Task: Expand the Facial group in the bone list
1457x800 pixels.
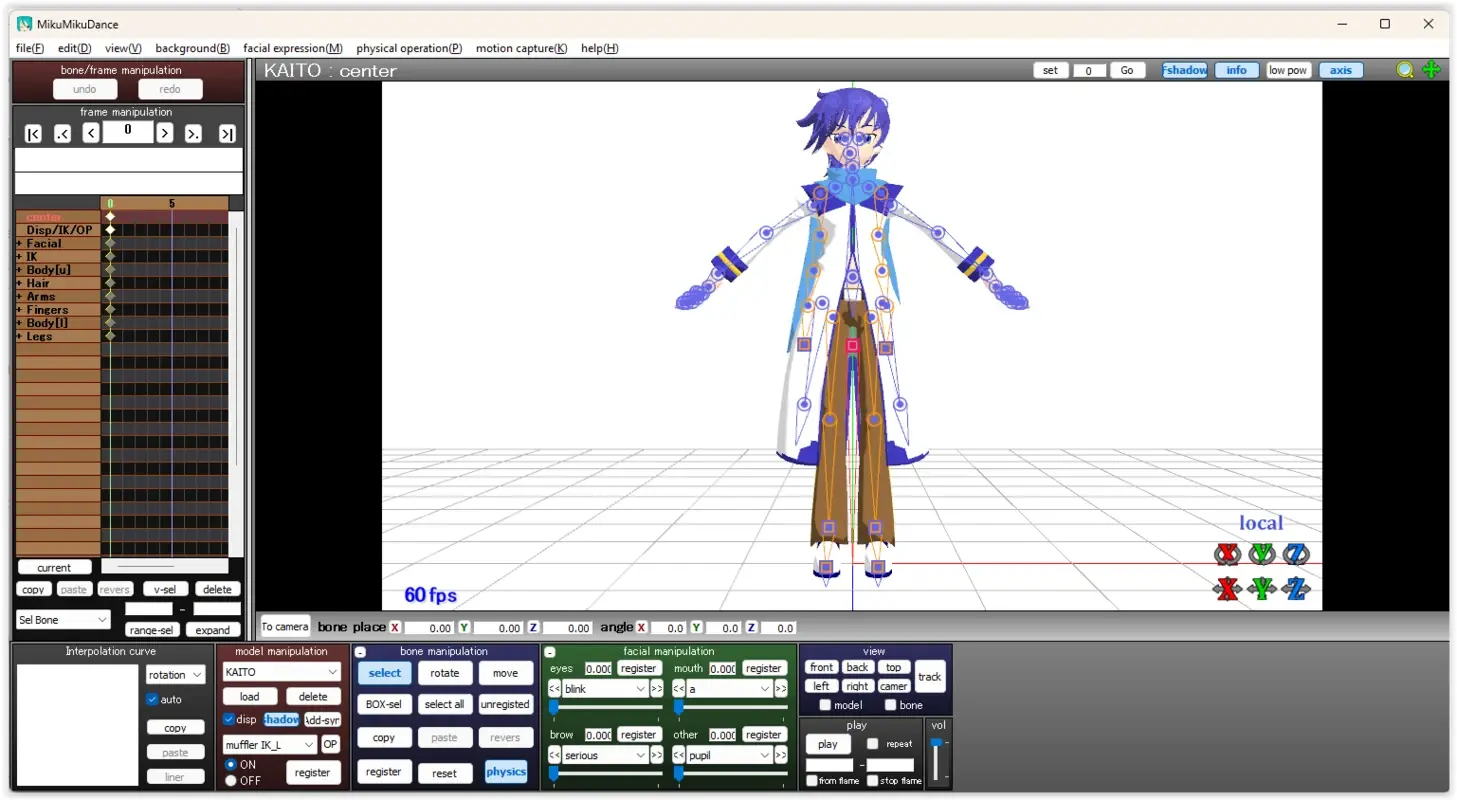Action: [20, 243]
